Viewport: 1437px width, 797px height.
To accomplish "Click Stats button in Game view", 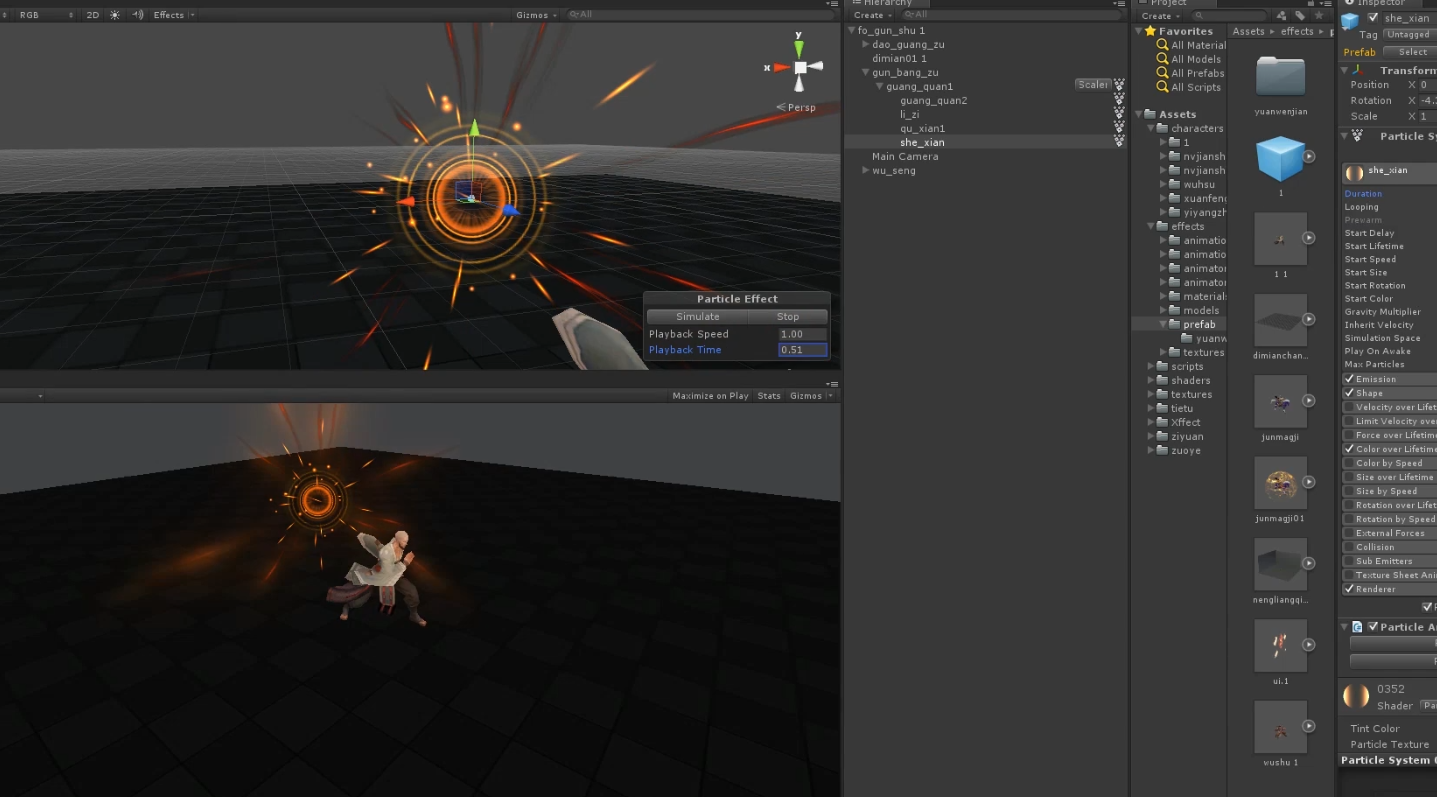I will [769, 395].
